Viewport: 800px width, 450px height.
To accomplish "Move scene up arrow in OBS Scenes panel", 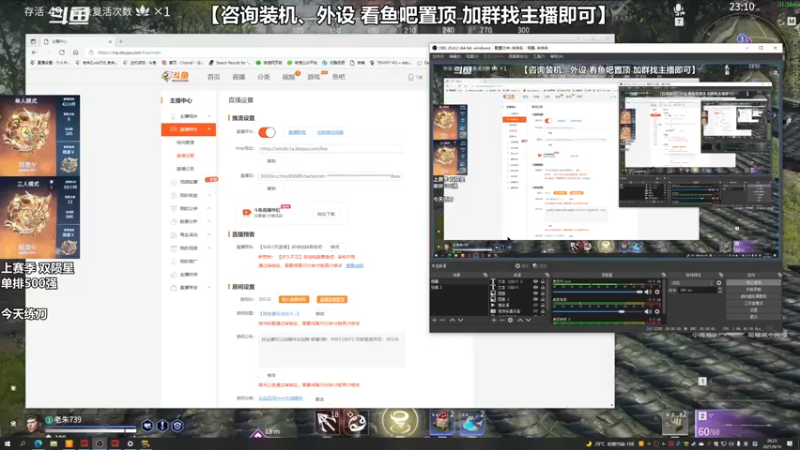I will coord(452,320).
